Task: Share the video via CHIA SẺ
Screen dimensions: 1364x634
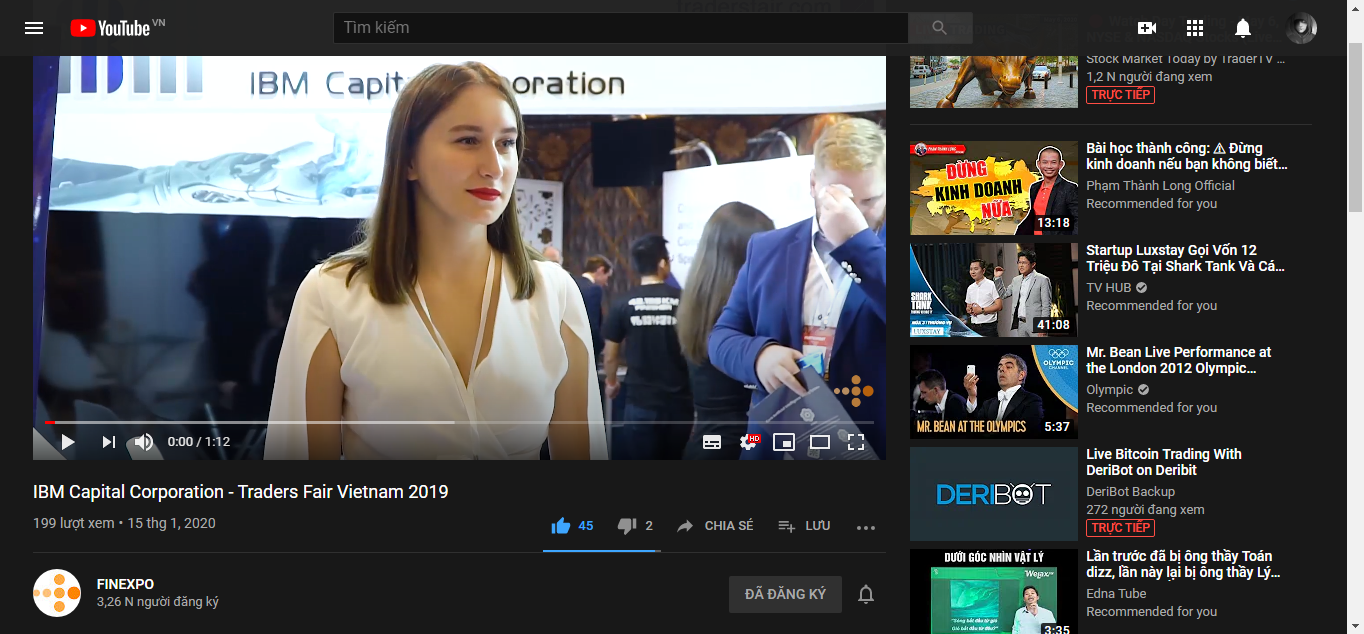Action: pyautogui.click(x=715, y=526)
